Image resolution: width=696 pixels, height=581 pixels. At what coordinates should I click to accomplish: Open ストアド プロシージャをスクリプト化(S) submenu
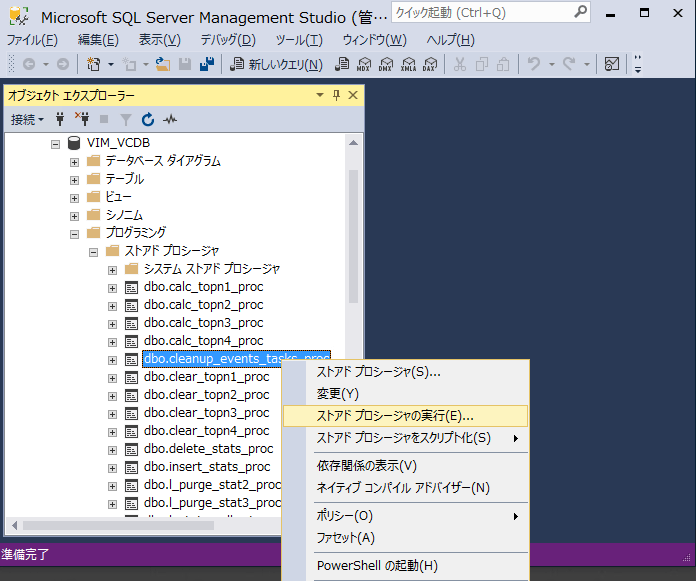click(x=406, y=438)
